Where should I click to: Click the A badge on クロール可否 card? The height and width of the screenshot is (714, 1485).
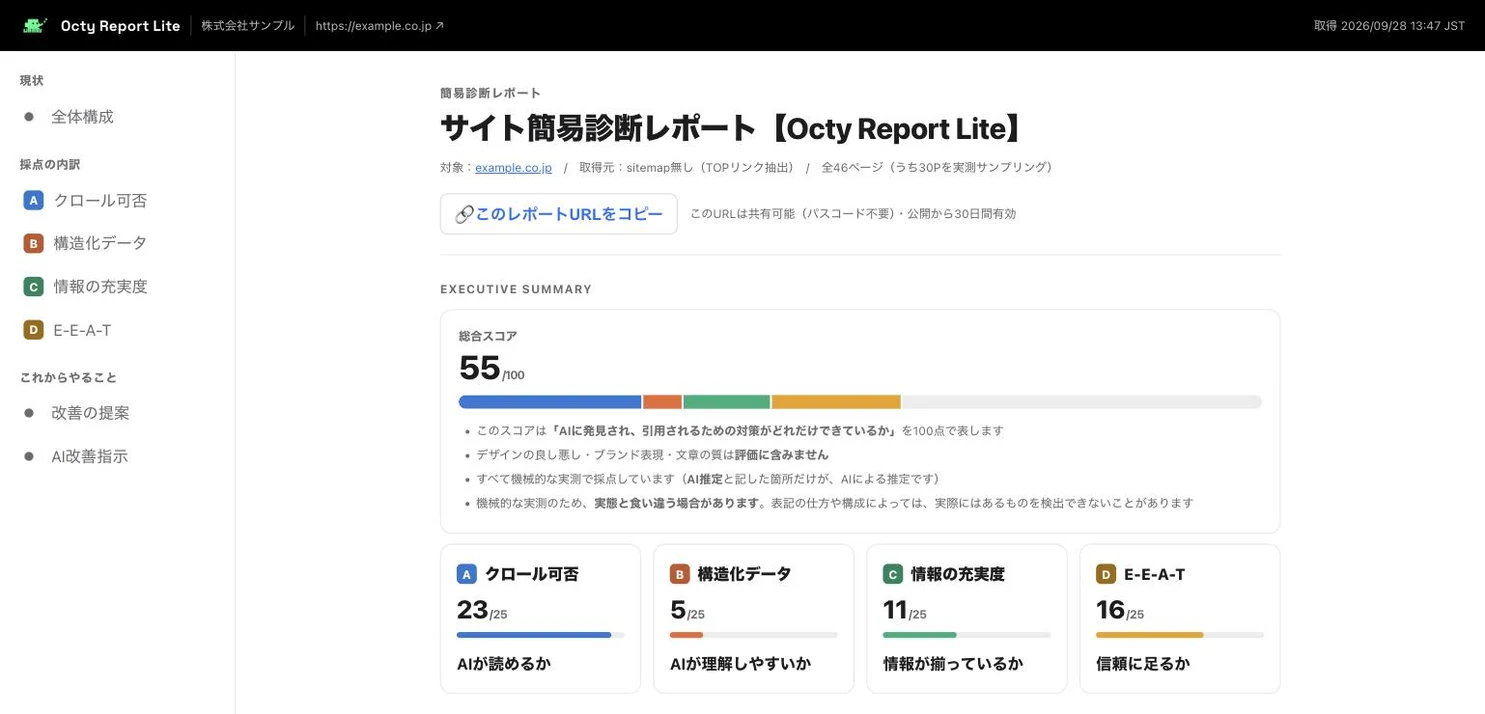click(466, 574)
